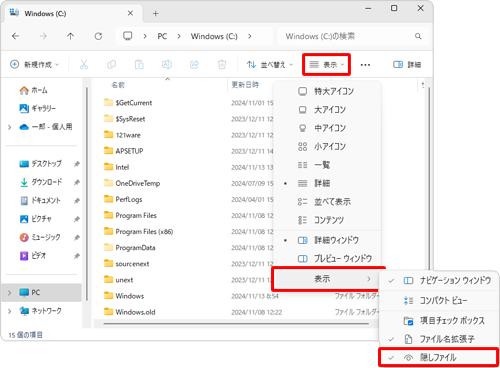The height and width of the screenshot is (368, 500).
Task: Expand the OneDrive 一郎 - 個人用 tree node
Action: pyautogui.click(x=9, y=127)
